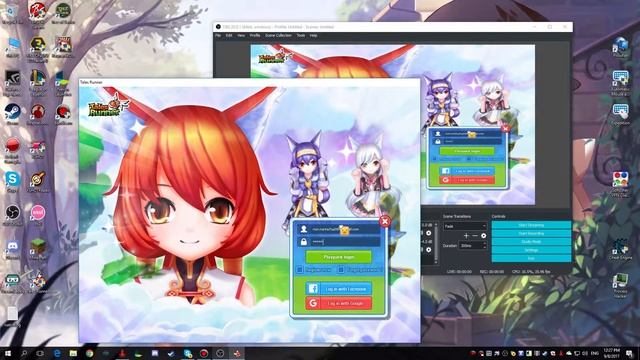The height and width of the screenshot is (360, 640).
Task: Open the OBS Studio desktop shortcut
Action: (13, 213)
